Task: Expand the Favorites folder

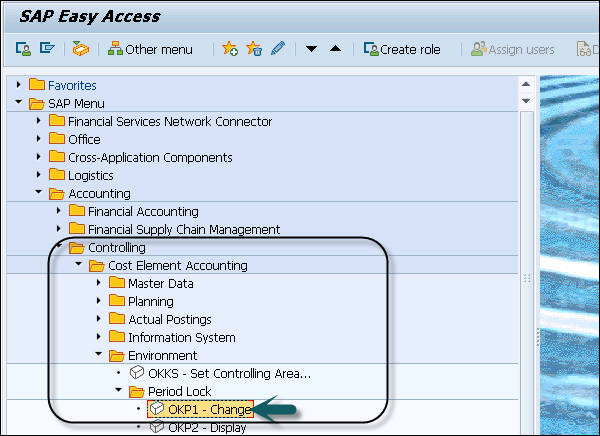Action: click(19, 85)
